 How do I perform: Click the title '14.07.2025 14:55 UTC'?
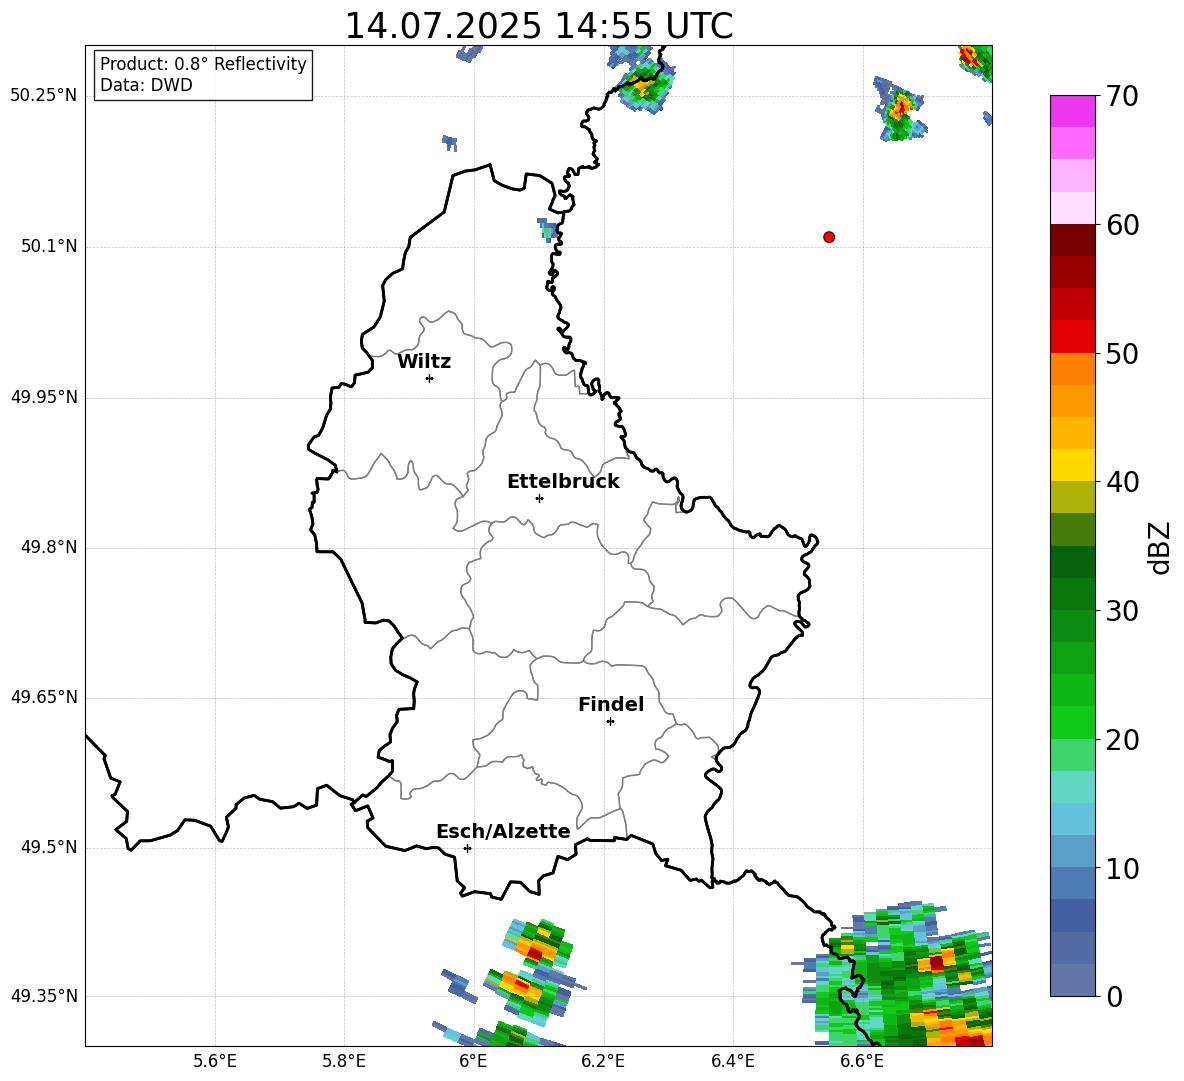538,26
